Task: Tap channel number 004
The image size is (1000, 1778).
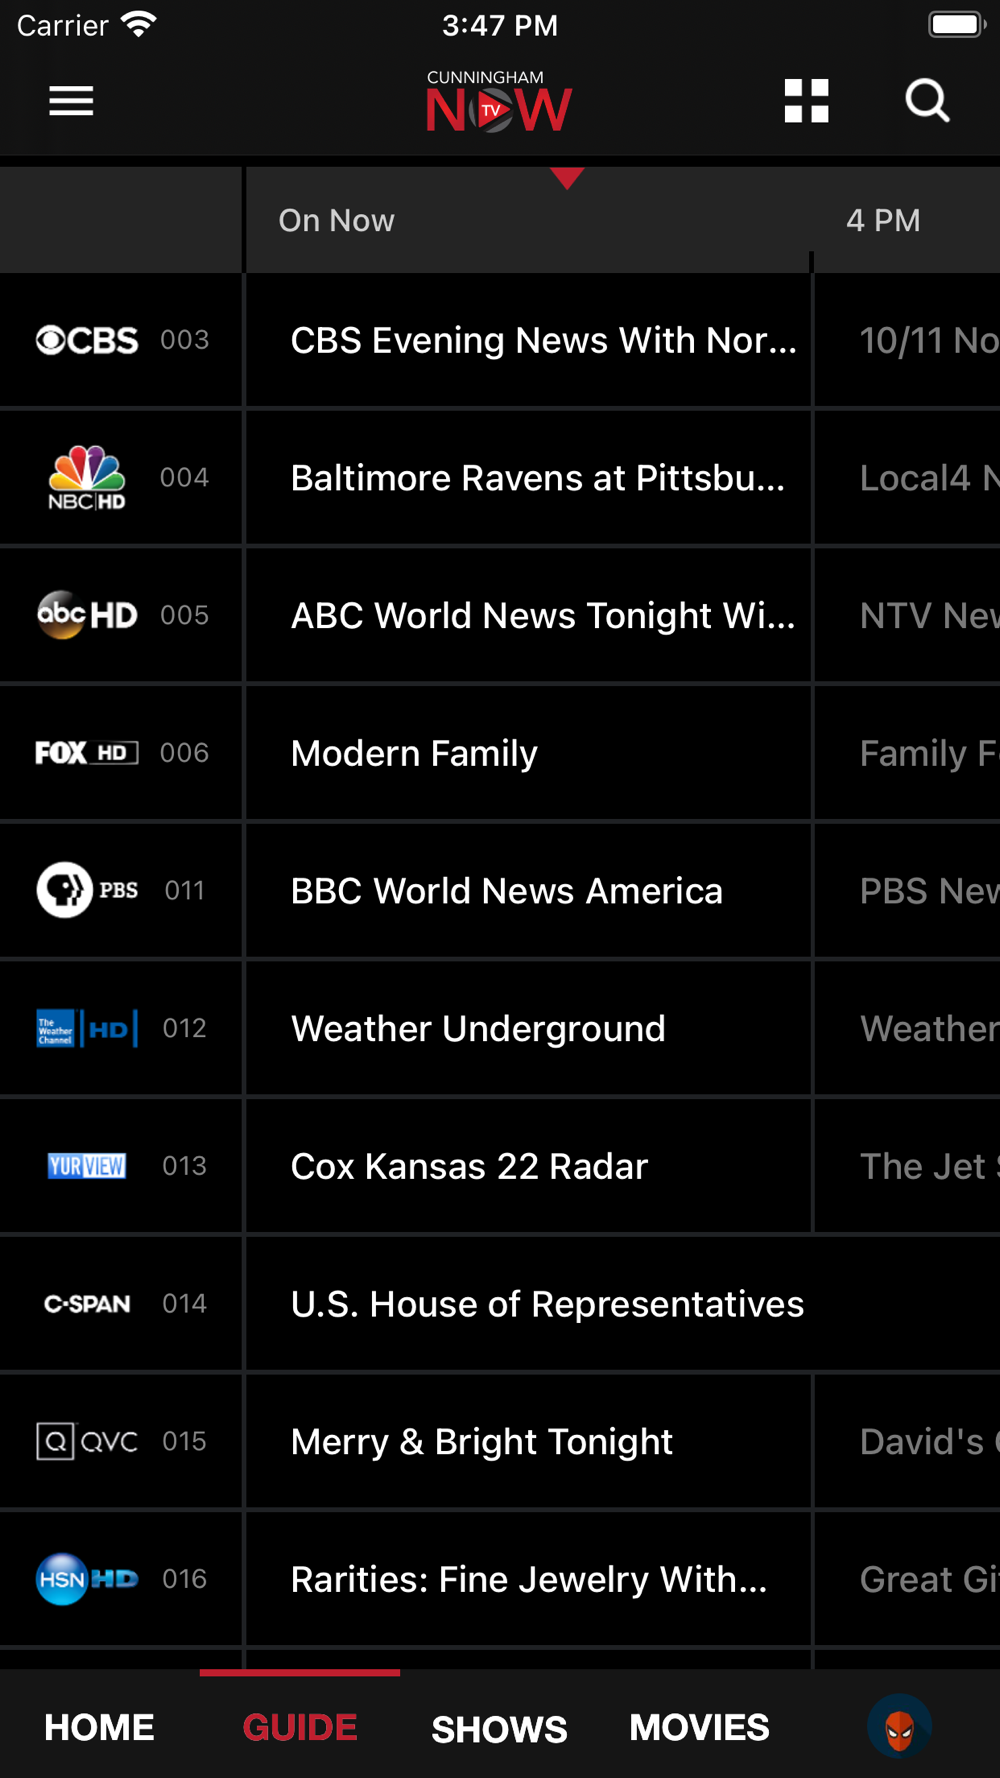Action: click(185, 478)
